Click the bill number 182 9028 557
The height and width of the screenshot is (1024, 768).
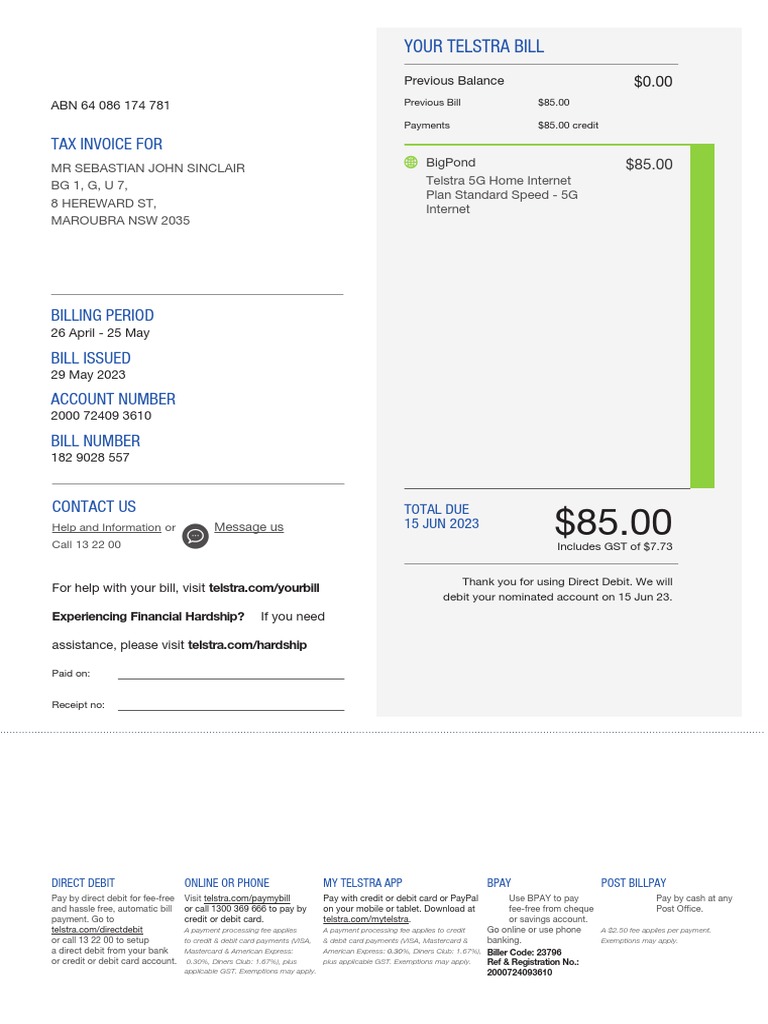tap(90, 457)
